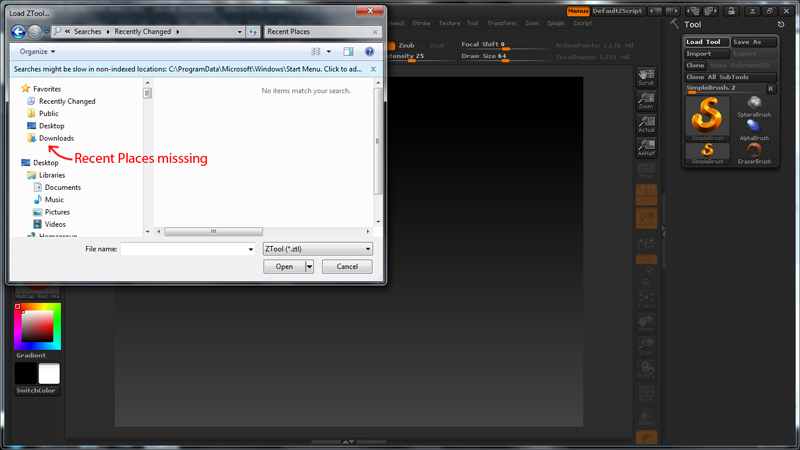
Task: Click the Back arrow in Load ZTool dialog
Action: tap(18, 32)
